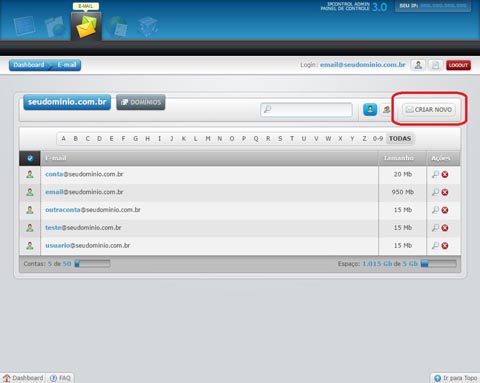Click the red Logout button
Viewport: 480px width, 383px height.
click(x=458, y=65)
